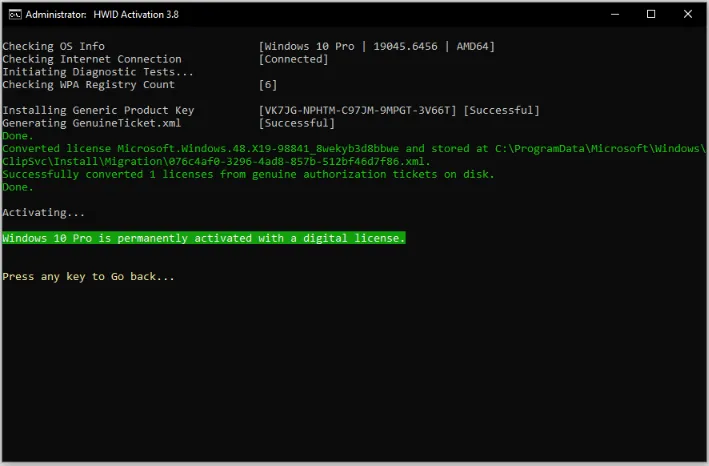Click the [Successful] status after product key
The height and width of the screenshot is (466, 709).
pyautogui.click(x=501, y=110)
